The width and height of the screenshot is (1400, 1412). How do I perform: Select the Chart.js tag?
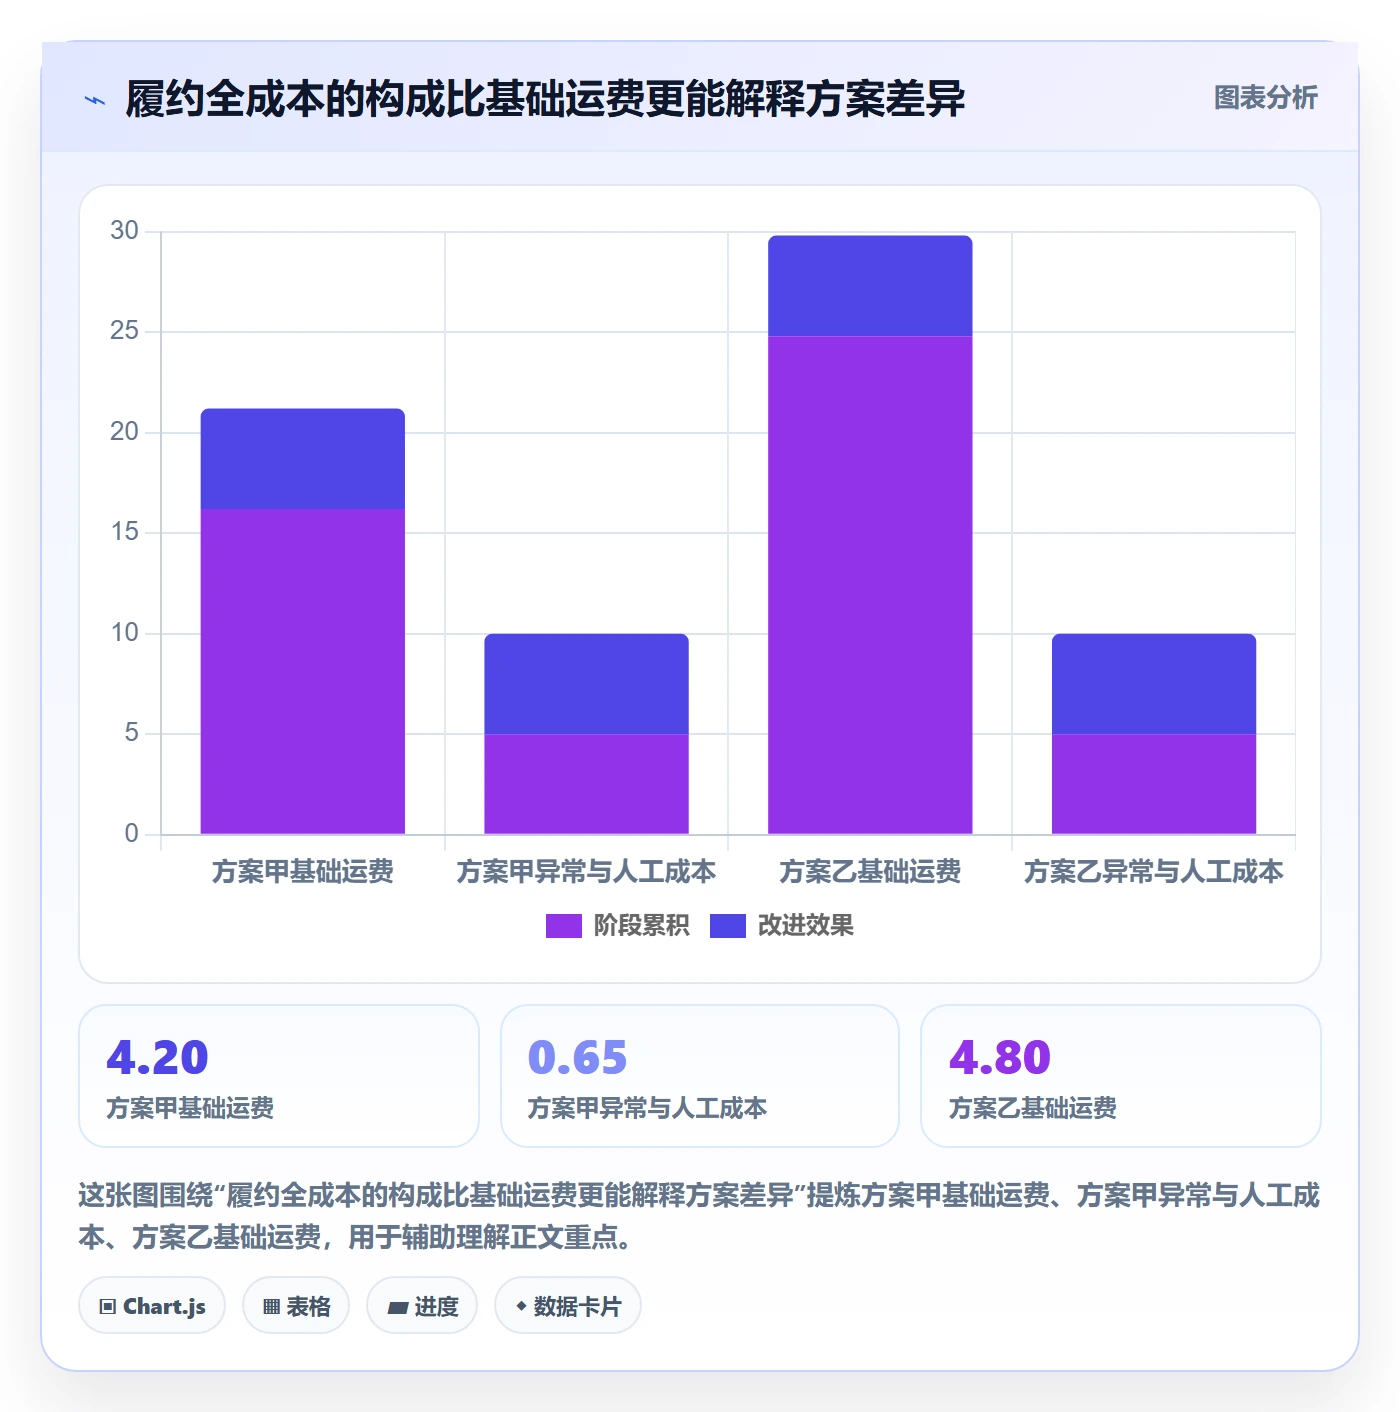152,1306
